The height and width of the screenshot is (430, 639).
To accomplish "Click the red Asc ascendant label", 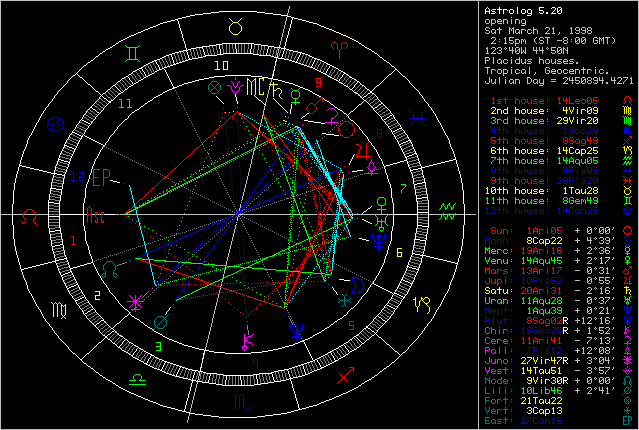I will pos(95,215).
